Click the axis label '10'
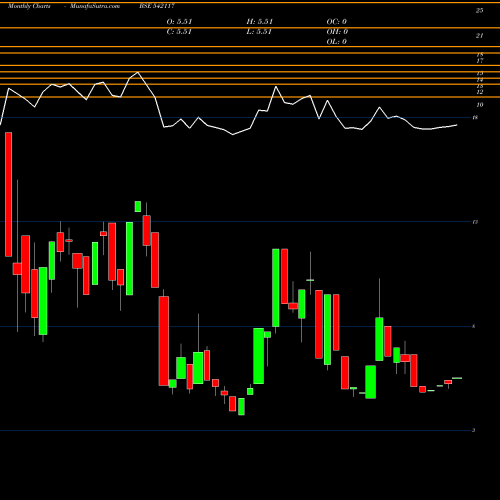 coord(480,105)
